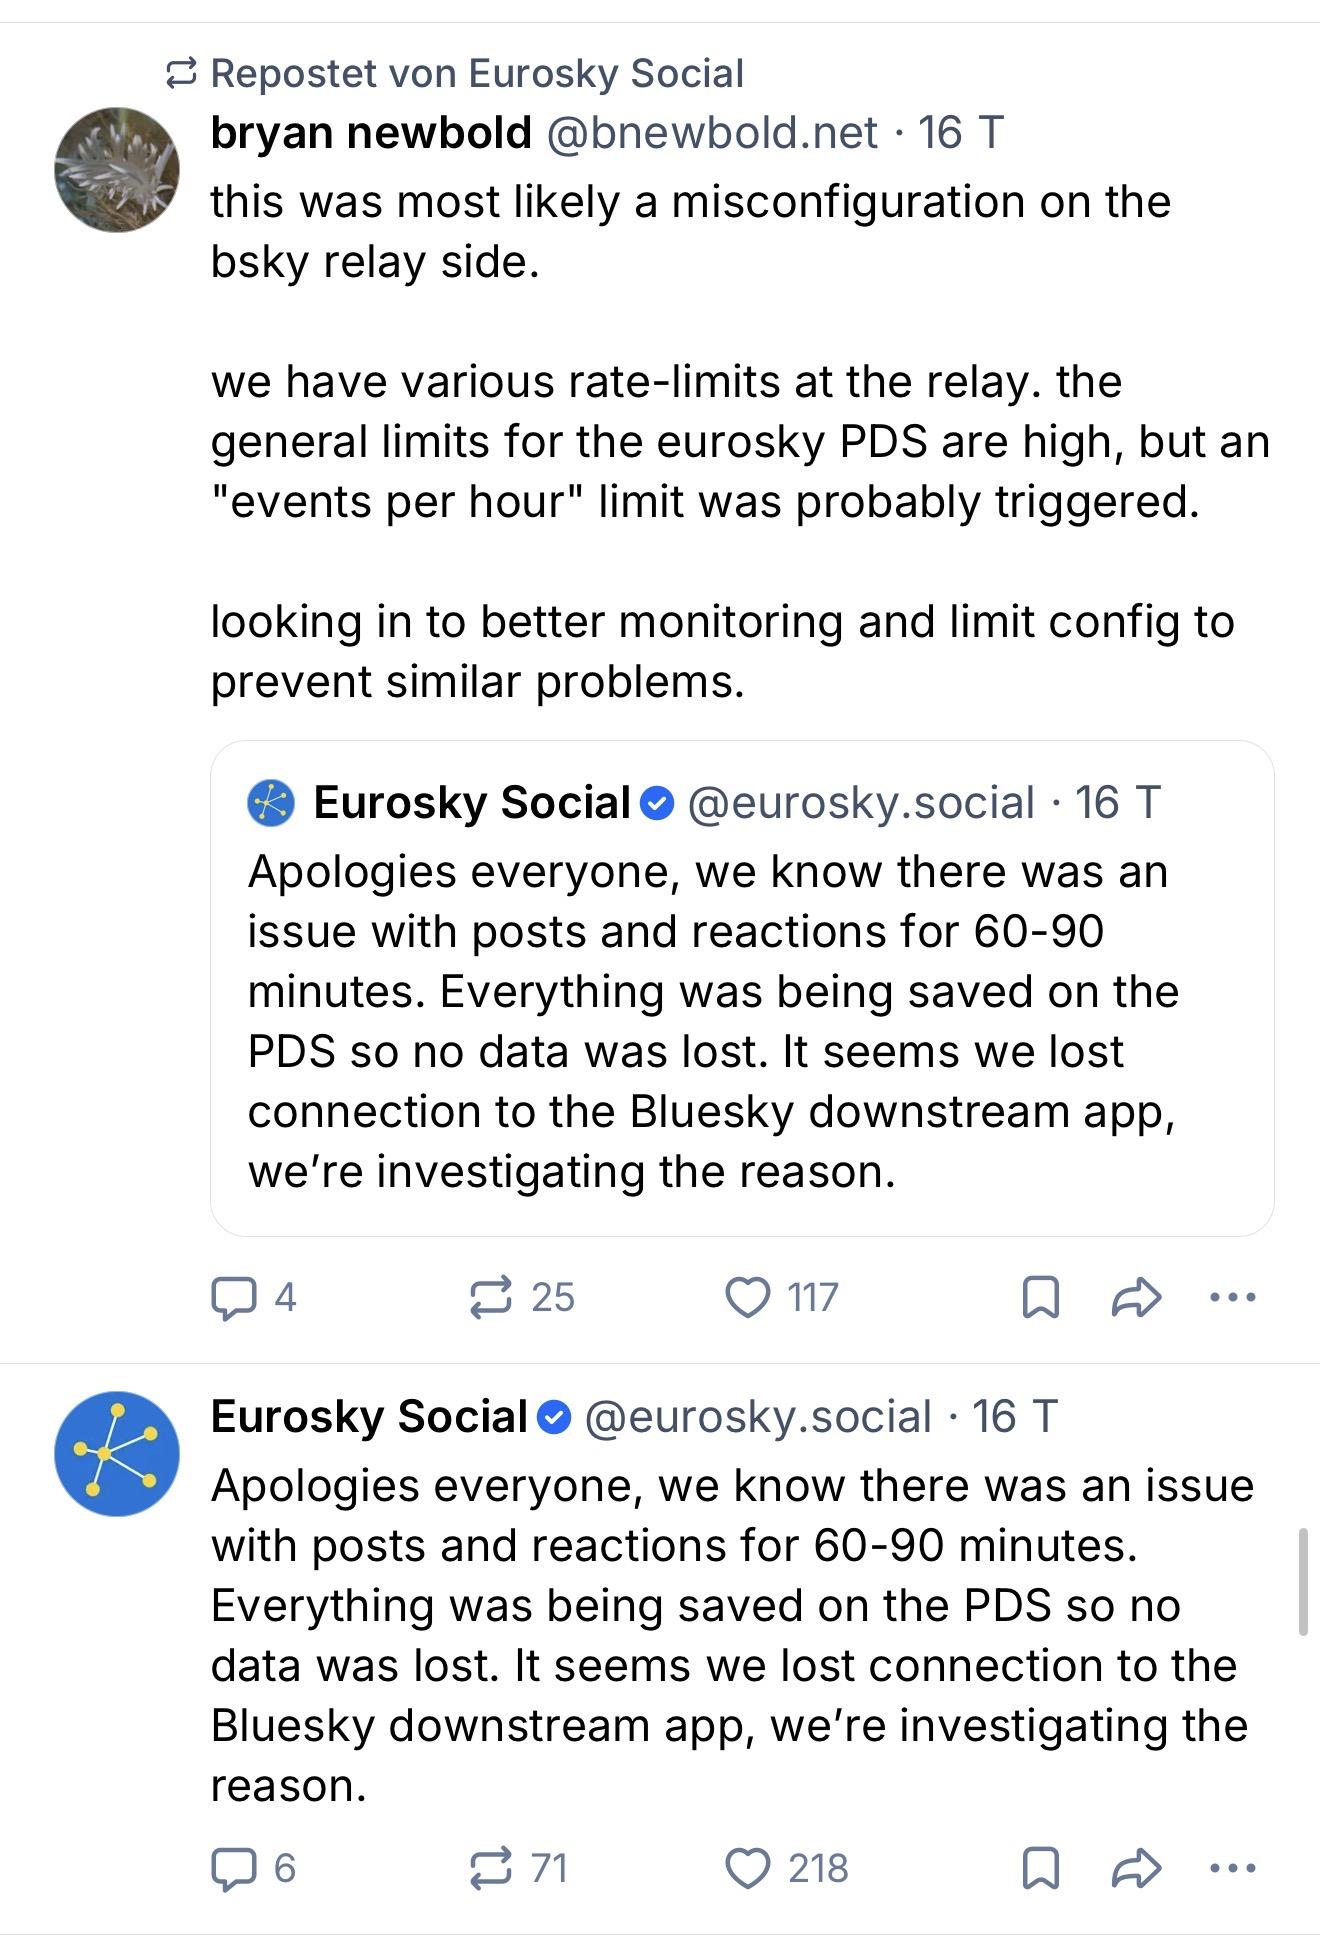The image size is (1320, 1936).
Task: Open more options for Eurosky Social post
Action: (1232, 1868)
